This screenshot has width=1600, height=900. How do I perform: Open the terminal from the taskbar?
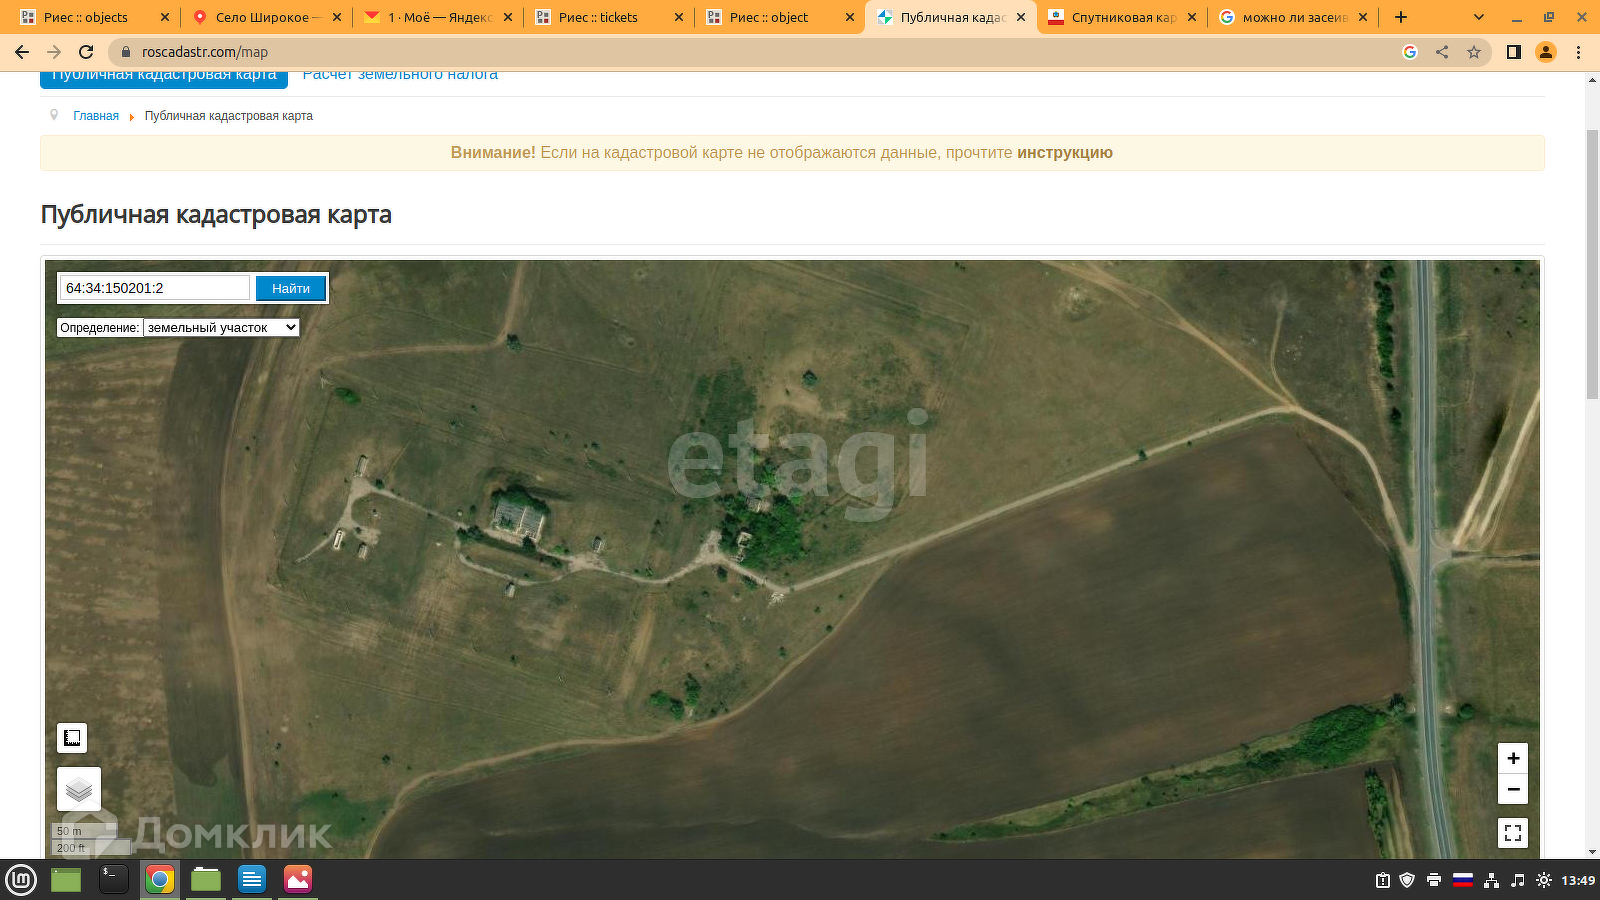click(x=114, y=880)
